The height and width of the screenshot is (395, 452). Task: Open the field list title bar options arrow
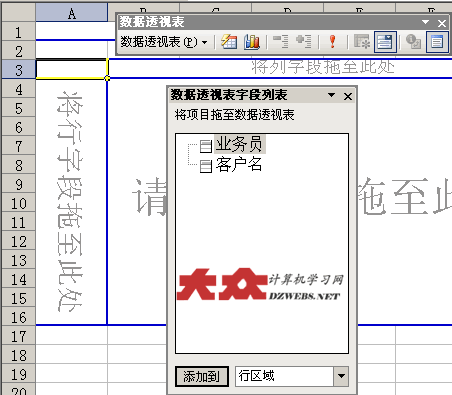coord(331,95)
